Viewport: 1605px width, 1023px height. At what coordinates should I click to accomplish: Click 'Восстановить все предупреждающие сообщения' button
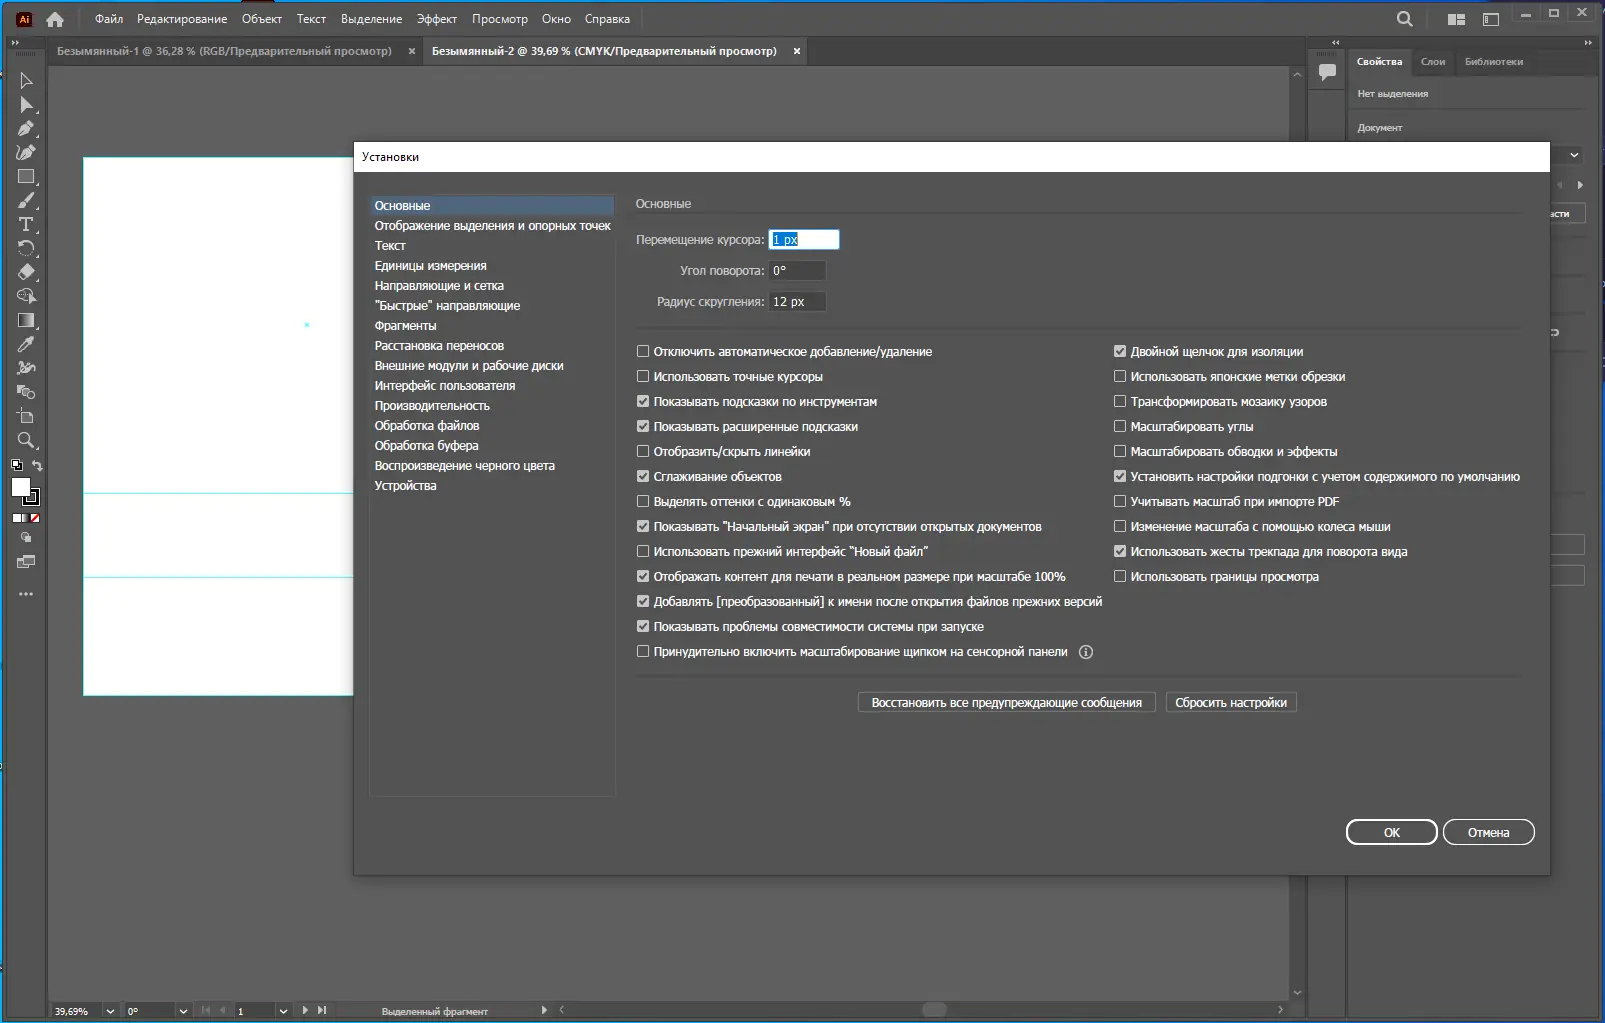tap(1007, 703)
